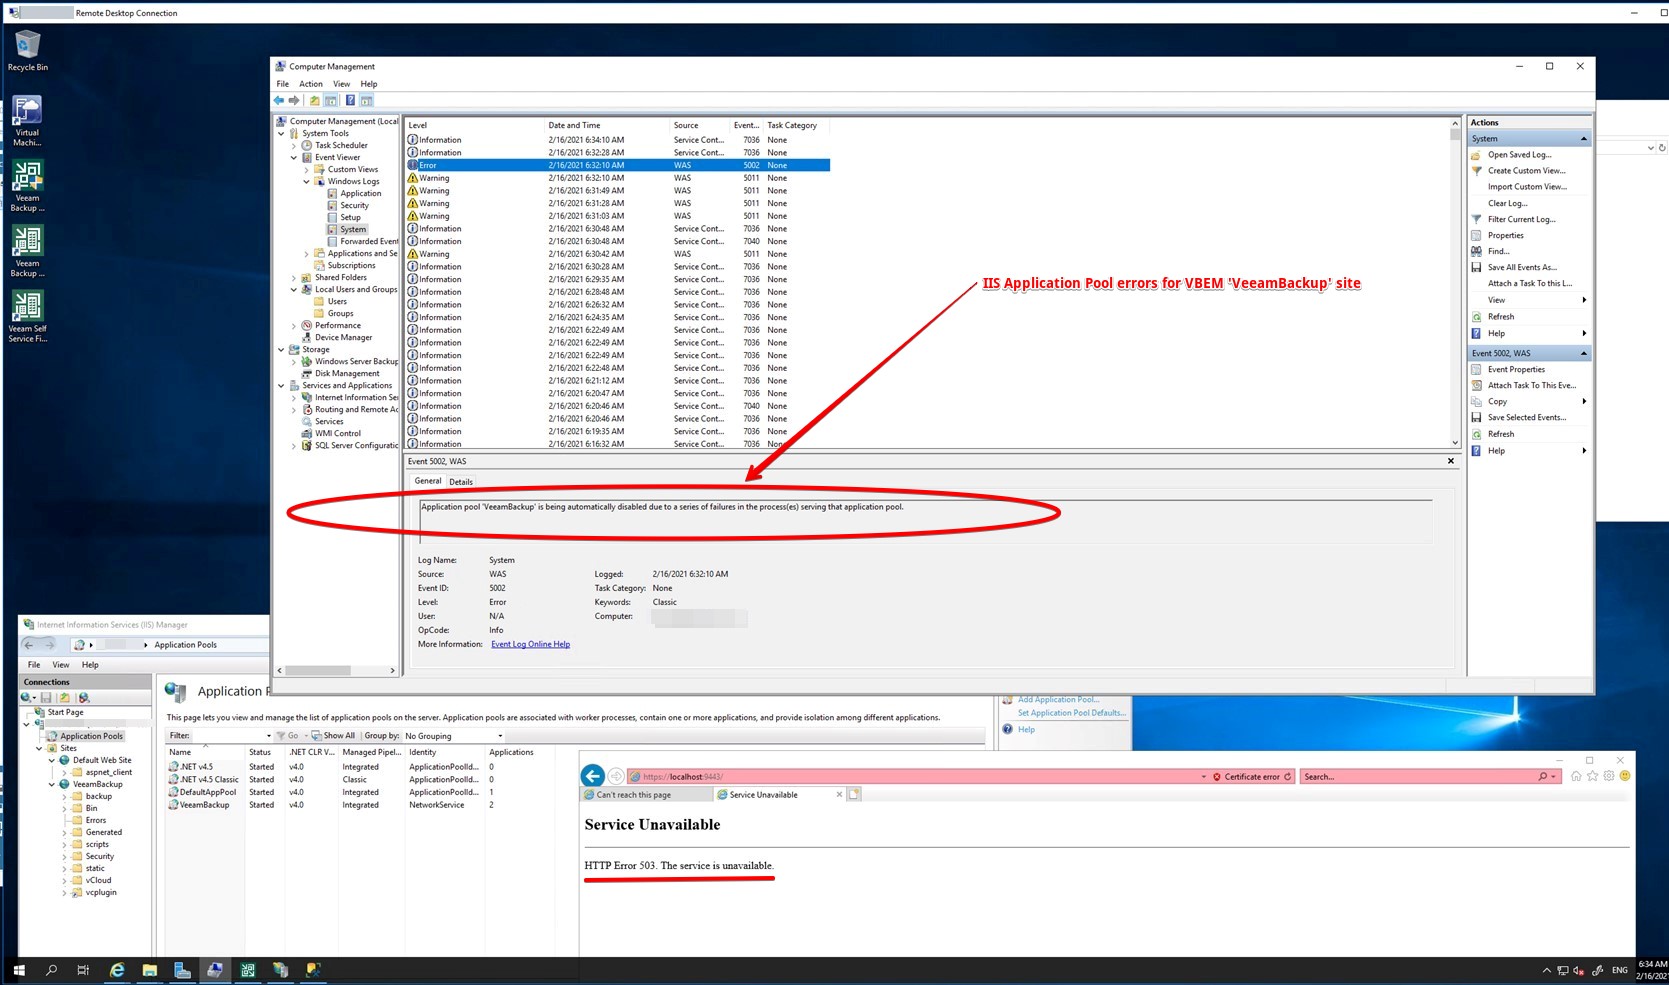Click the magnifier search icon in IE
Viewport: 1669px width, 985px height.
(x=1543, y=776)
